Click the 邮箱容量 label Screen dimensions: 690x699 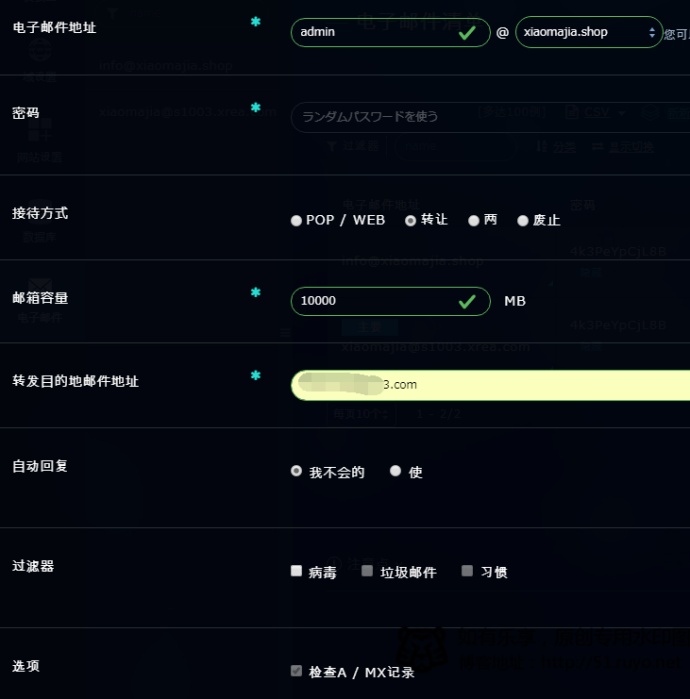(40, 298)
